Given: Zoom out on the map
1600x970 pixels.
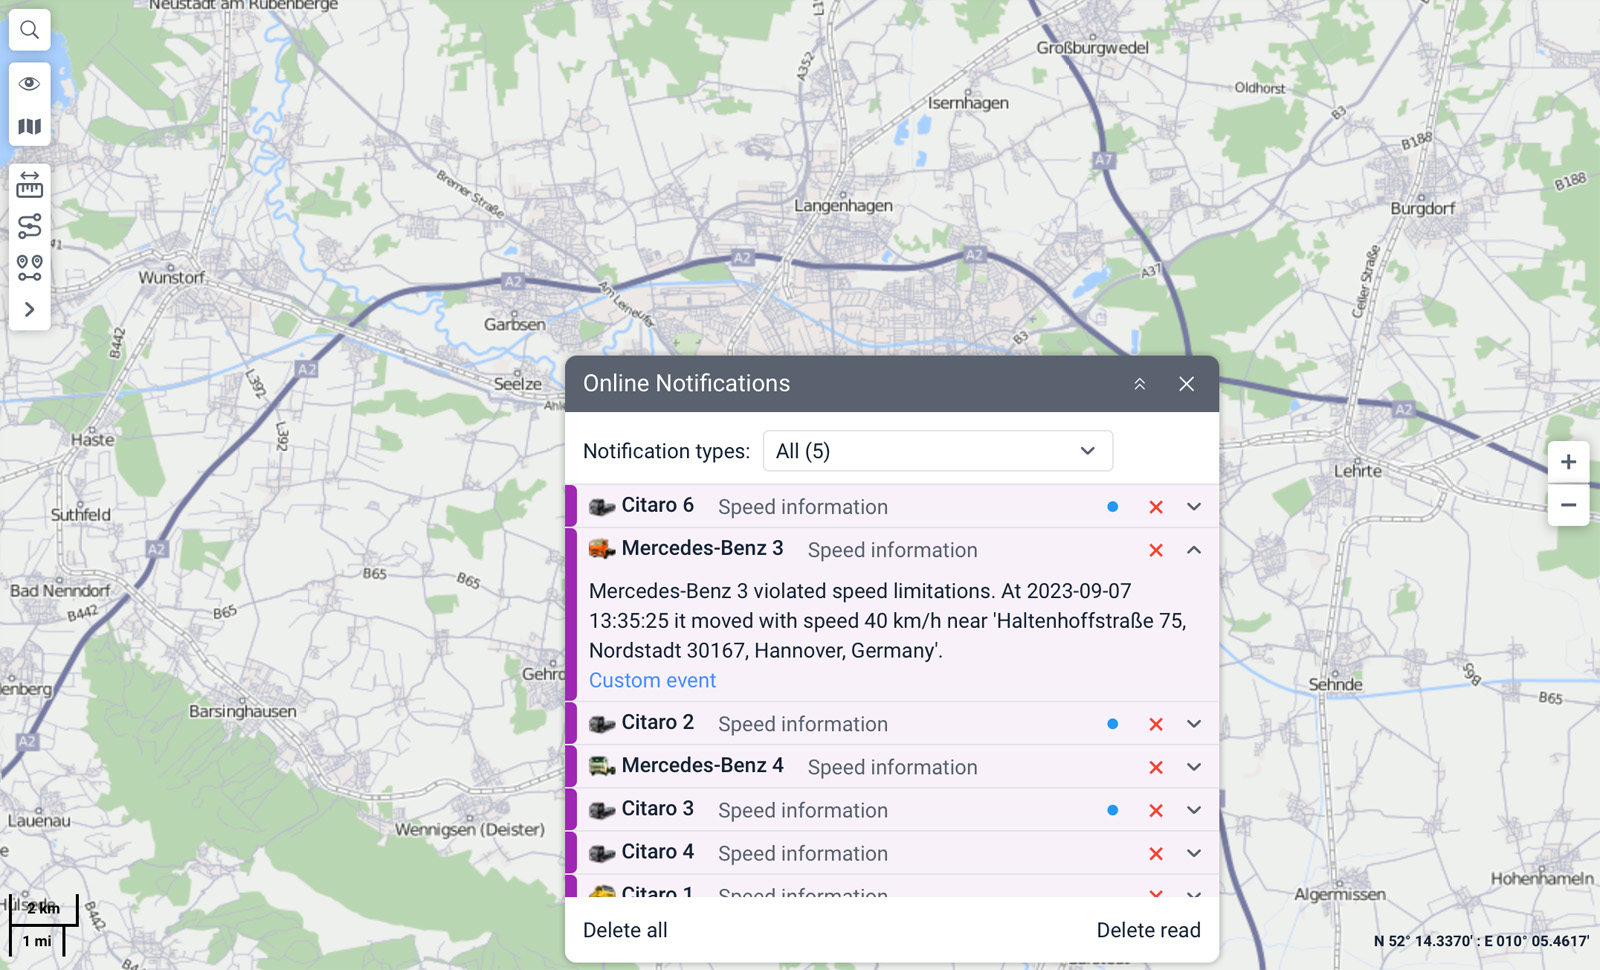Looking at the screenshot, I should (x=1568, y=505).
